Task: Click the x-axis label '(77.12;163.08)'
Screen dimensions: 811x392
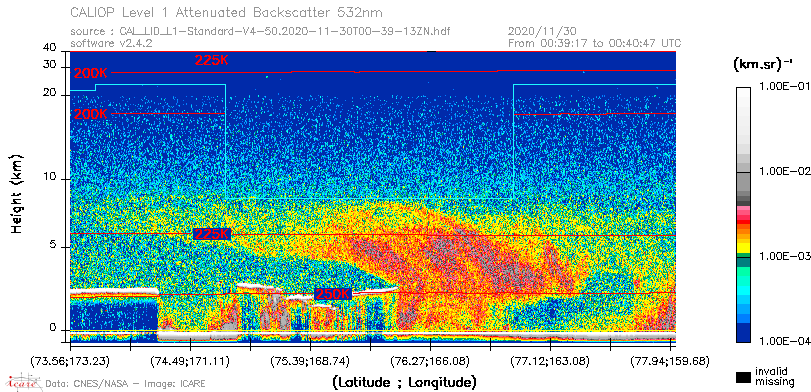Action: [x=551, y=360]
